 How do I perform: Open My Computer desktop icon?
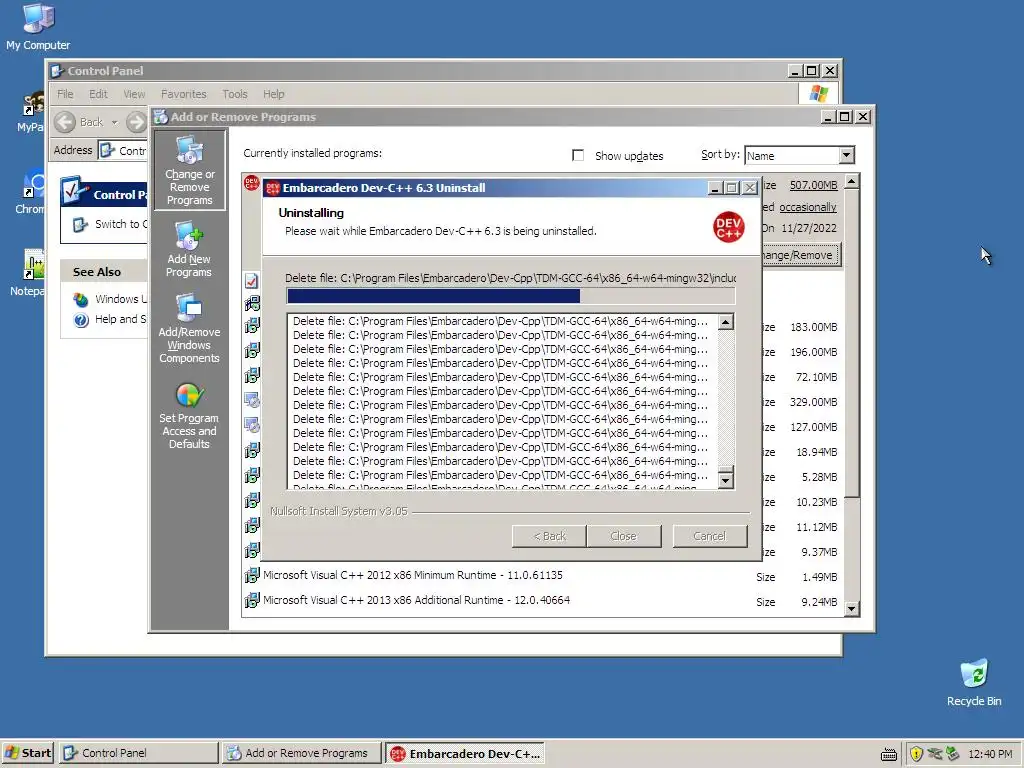point(38,18)
